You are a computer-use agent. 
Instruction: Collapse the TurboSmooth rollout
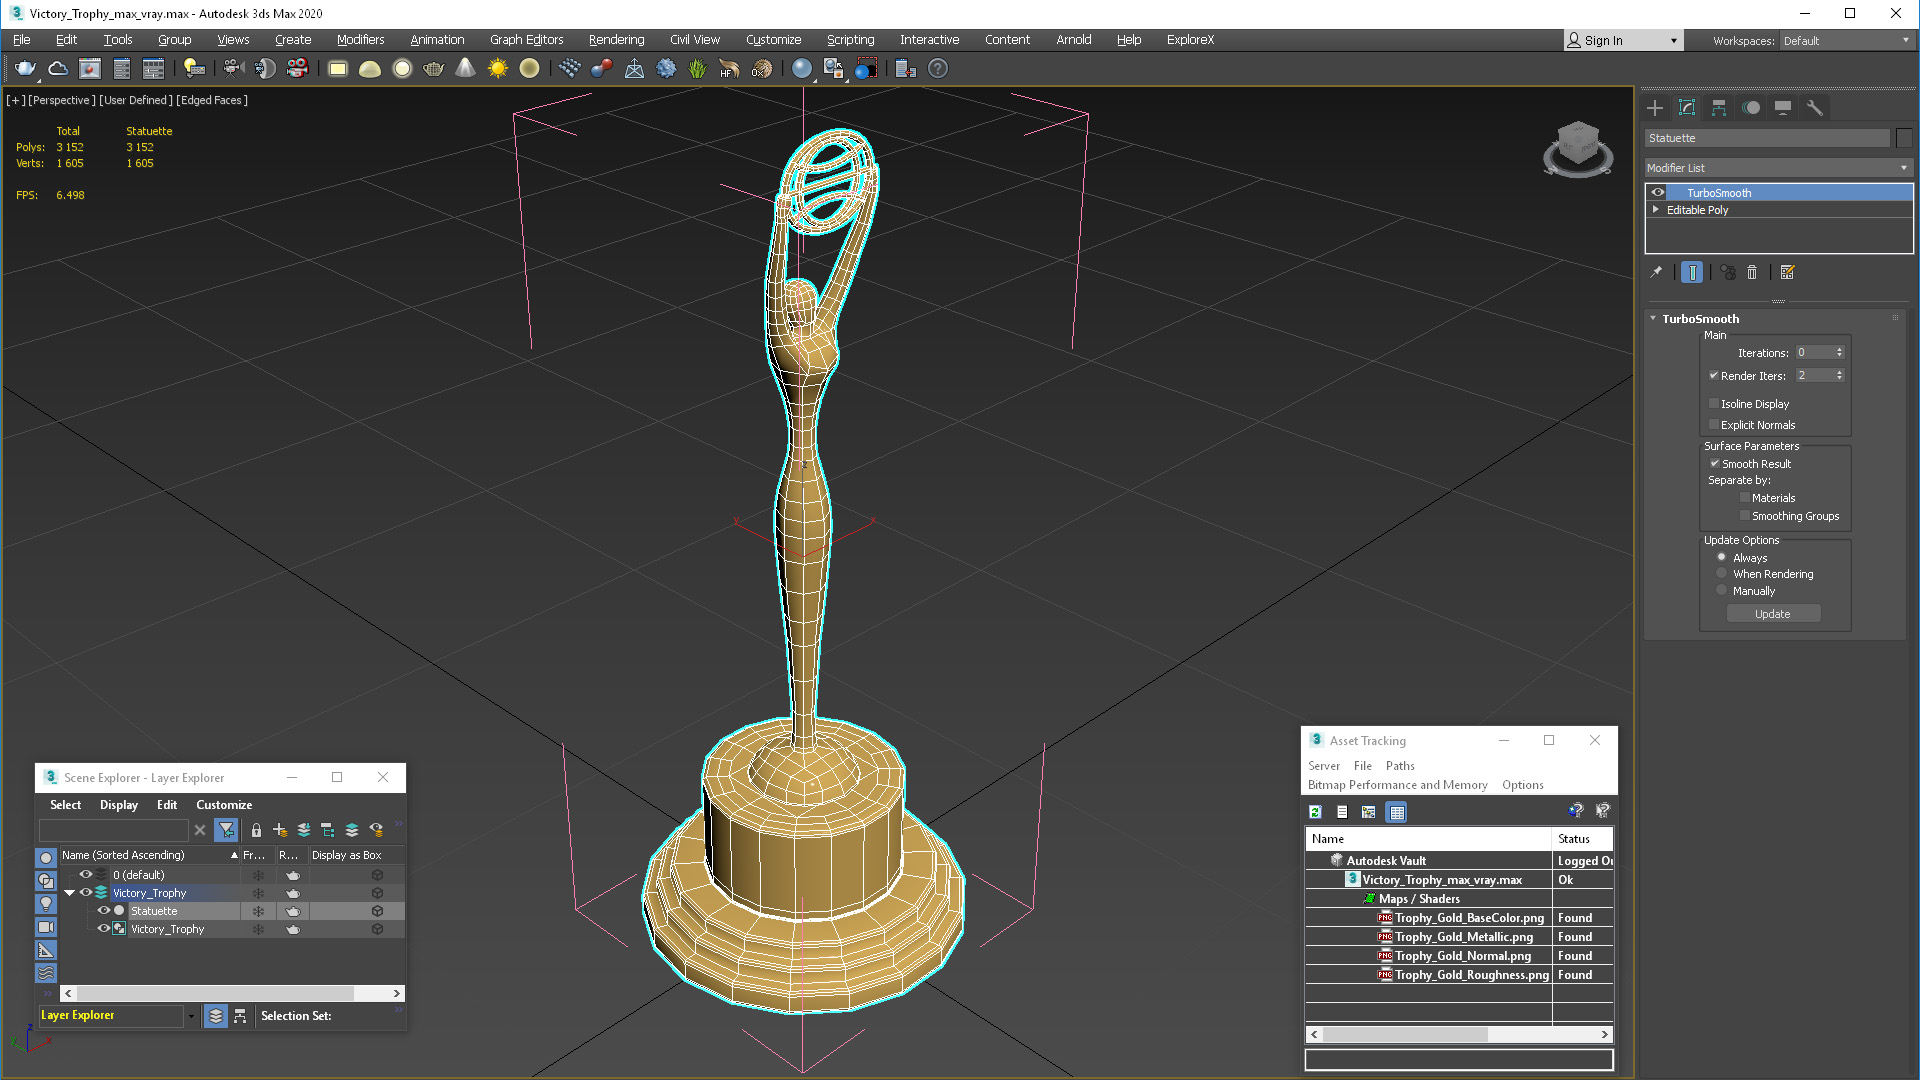[1653, 319]
